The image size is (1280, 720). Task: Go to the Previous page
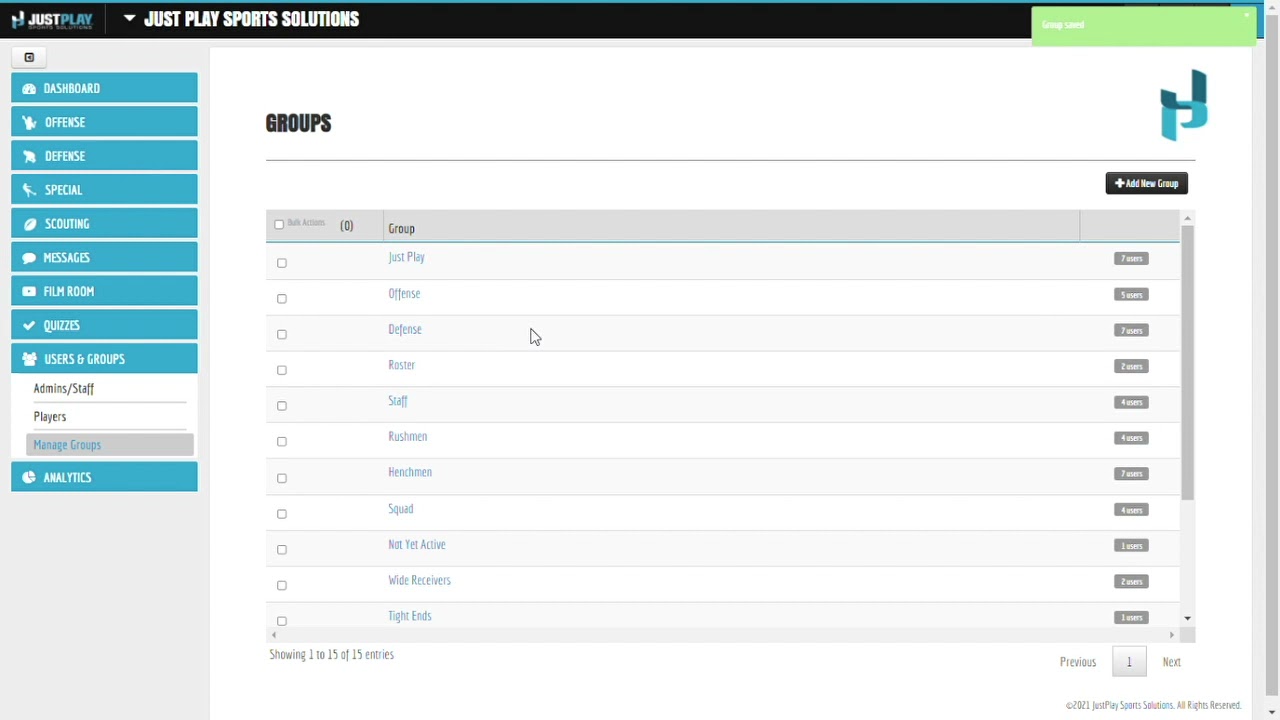pyautogui.click(x=1078, y=662)
